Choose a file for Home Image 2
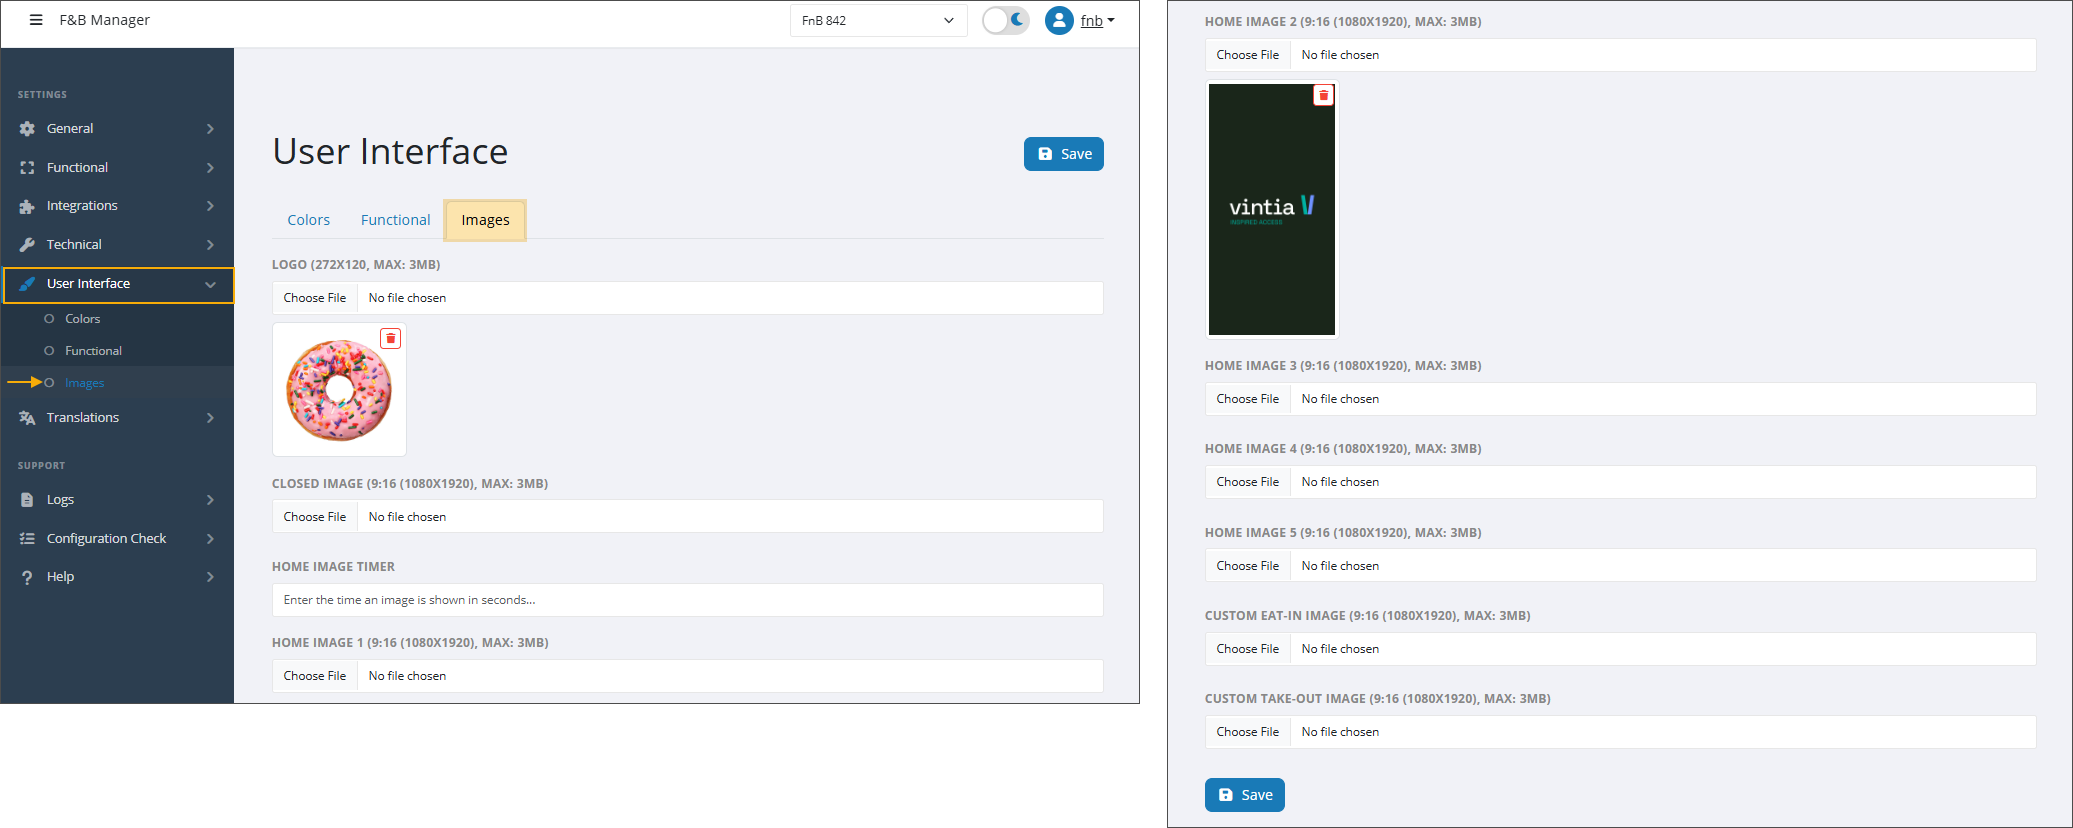This screenshot has height=828, width=2073. [1248, 55]
